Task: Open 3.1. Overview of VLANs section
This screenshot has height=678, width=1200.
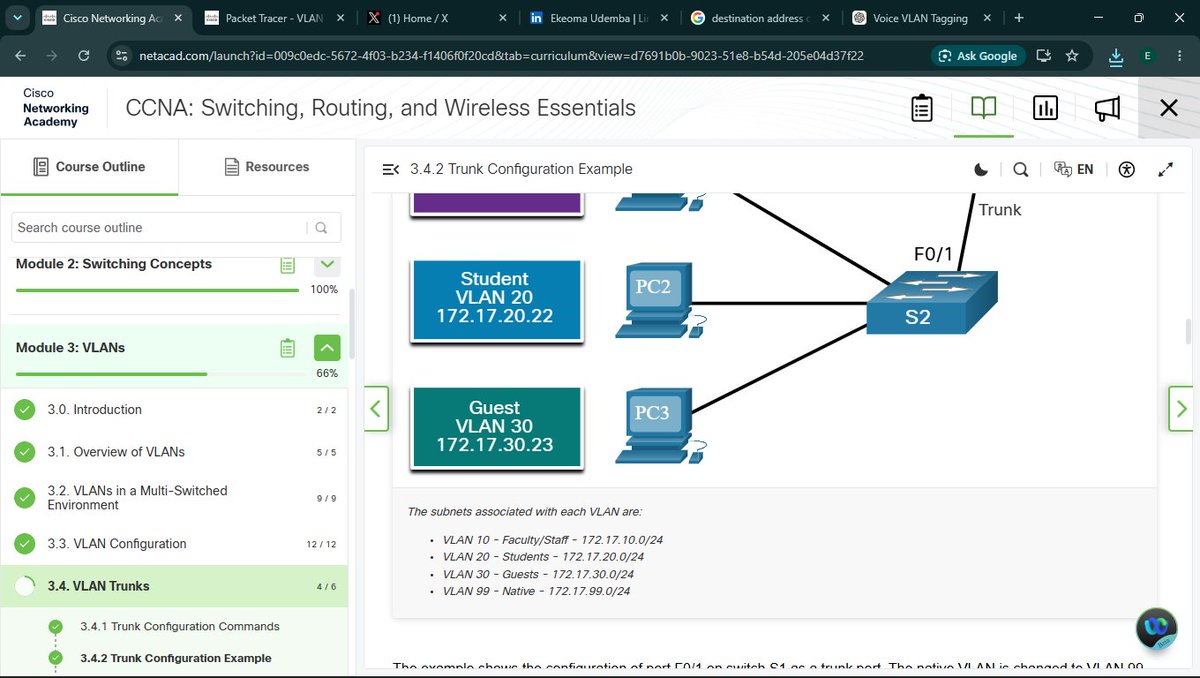Action: point(174,452)
